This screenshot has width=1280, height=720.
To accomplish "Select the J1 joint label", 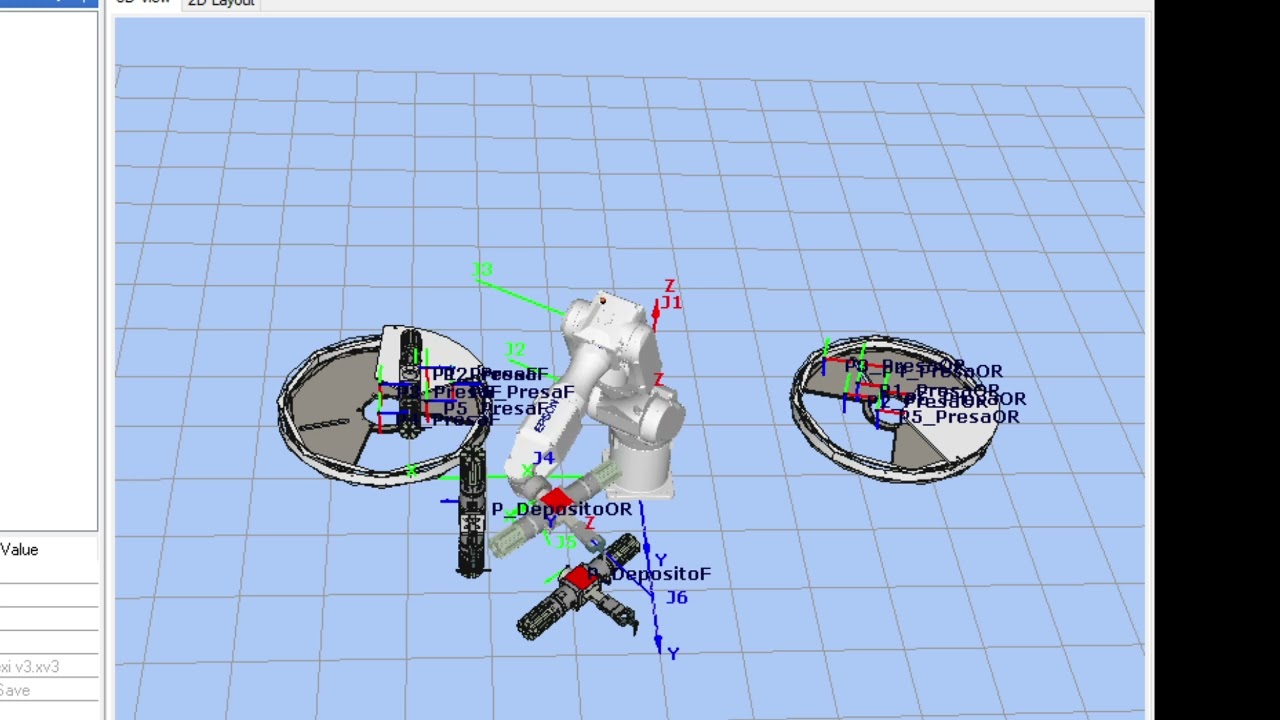I will [671, 302].
